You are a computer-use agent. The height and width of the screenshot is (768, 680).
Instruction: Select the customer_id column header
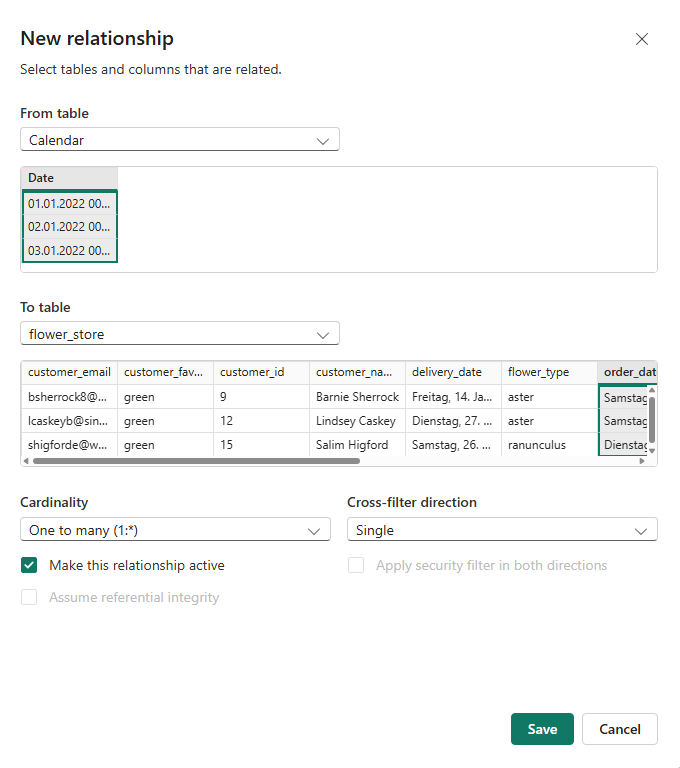click(x=261, y=372)
